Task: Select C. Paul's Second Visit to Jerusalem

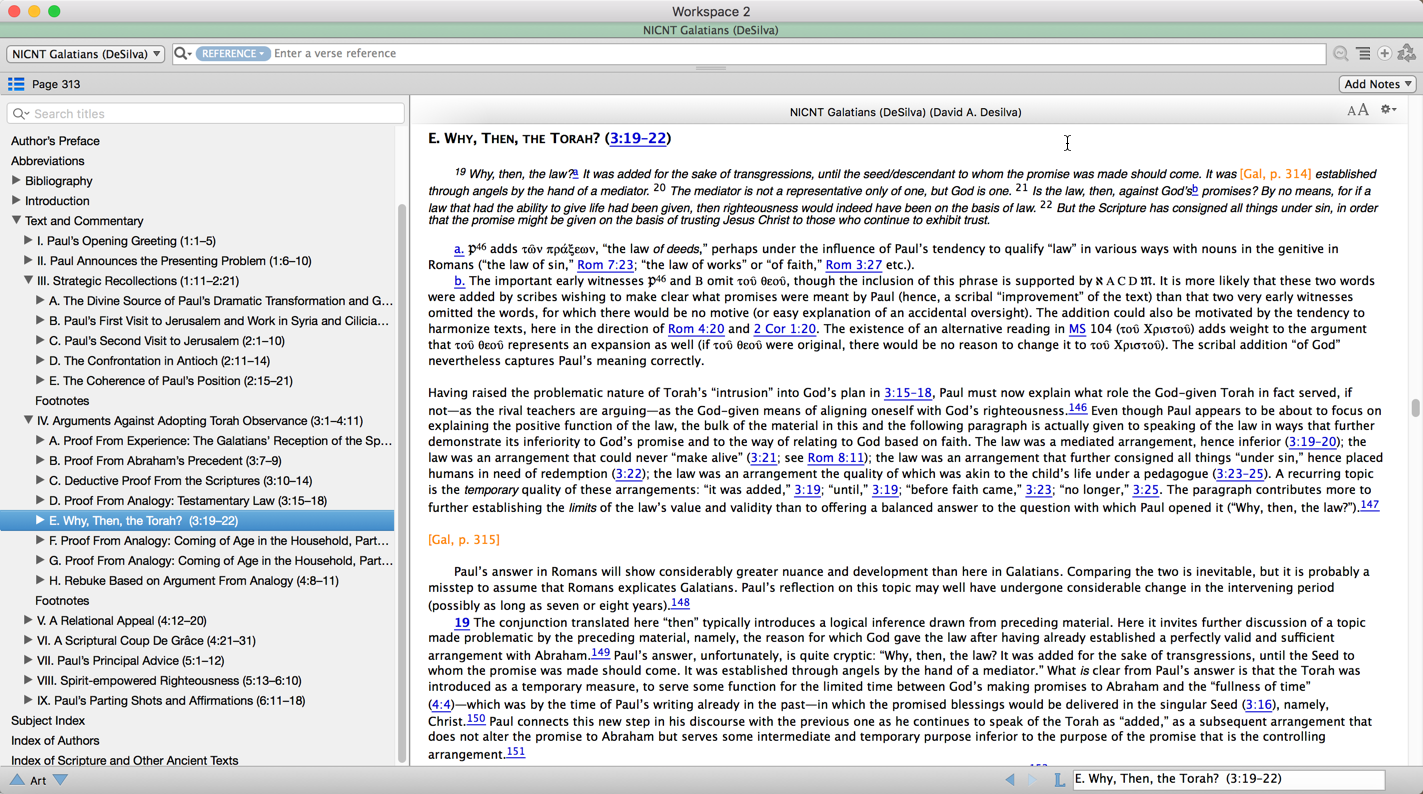Action: point(167,341)
